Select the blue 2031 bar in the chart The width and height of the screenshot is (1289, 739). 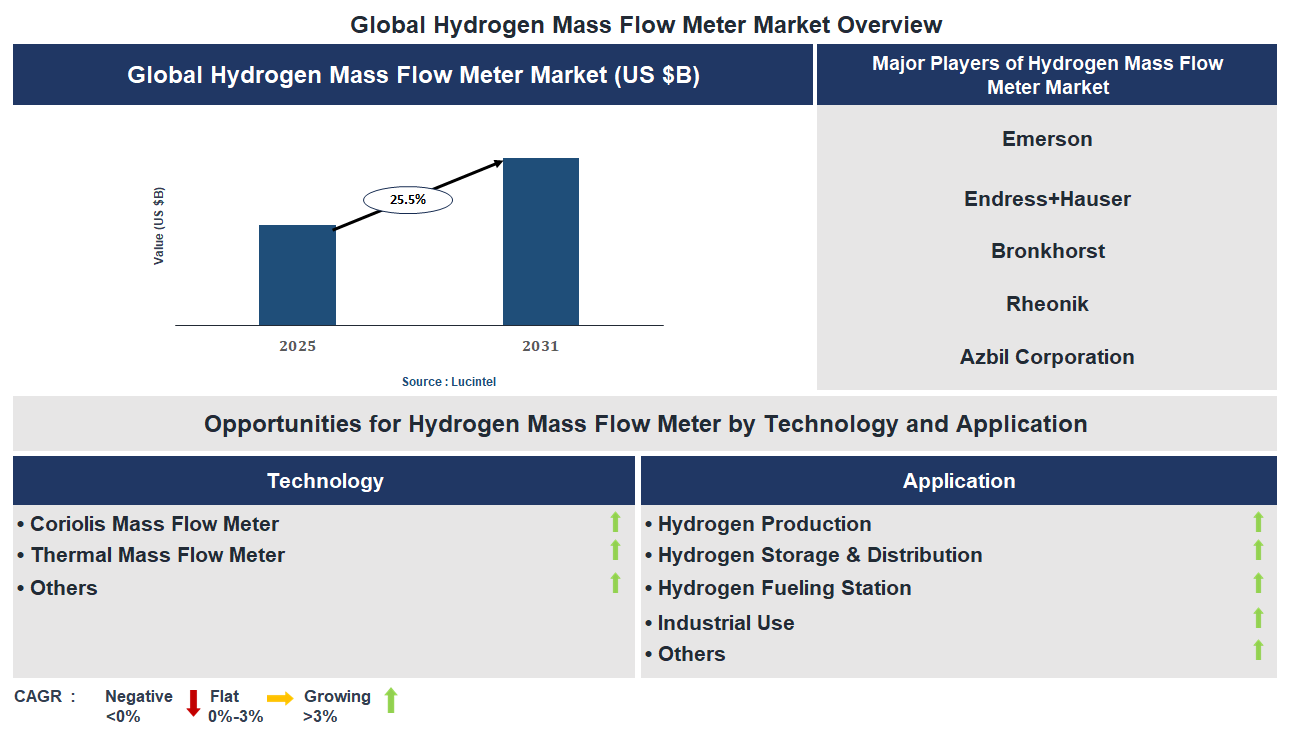(x=540, y=240)
